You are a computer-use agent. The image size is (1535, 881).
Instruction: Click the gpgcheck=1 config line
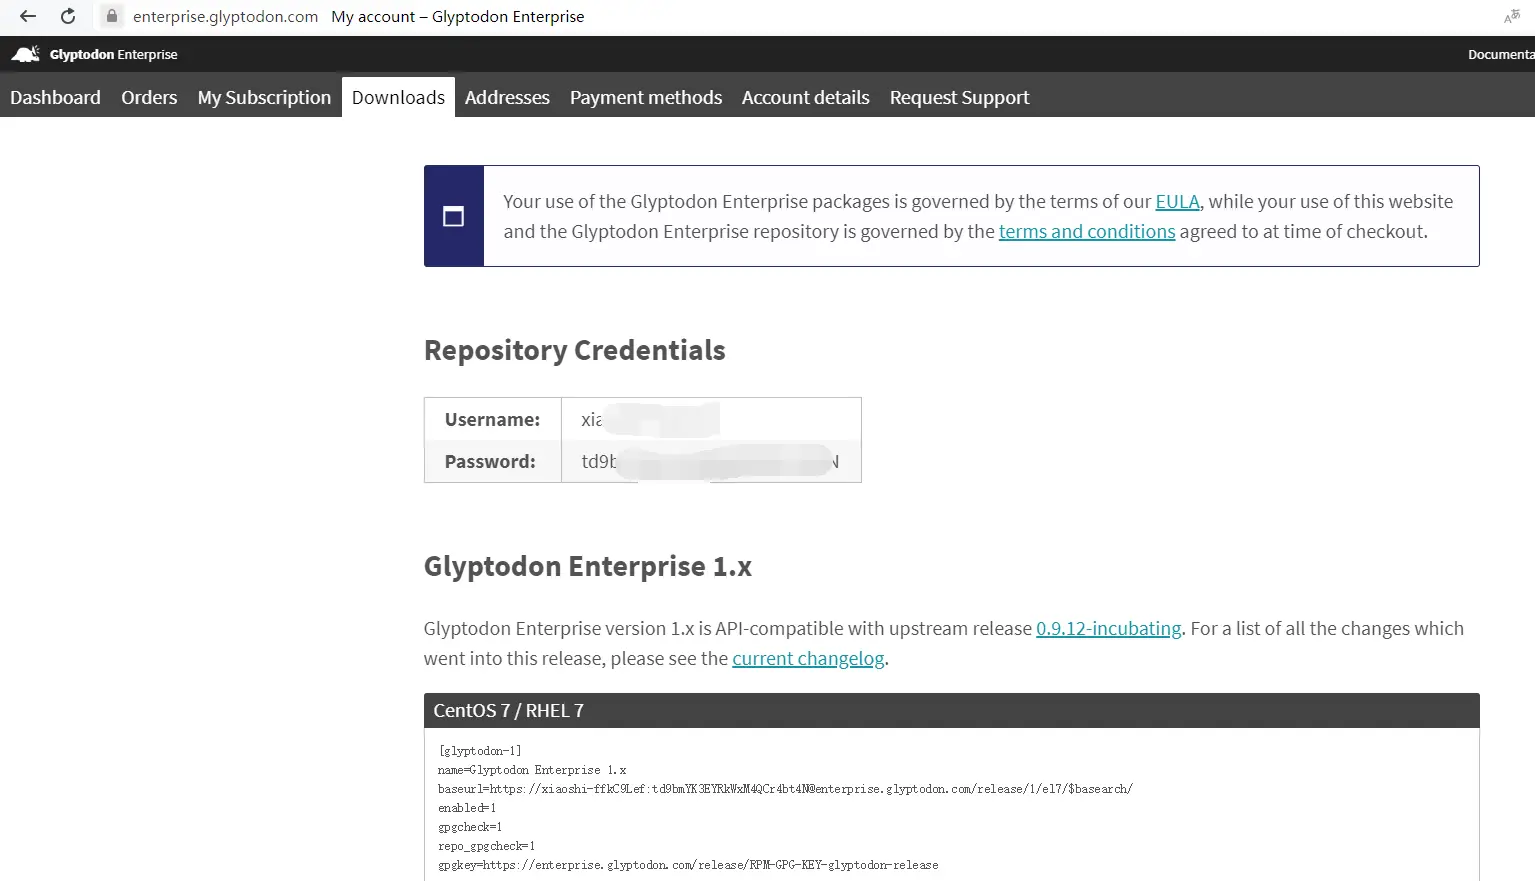[x=470, y=826]
